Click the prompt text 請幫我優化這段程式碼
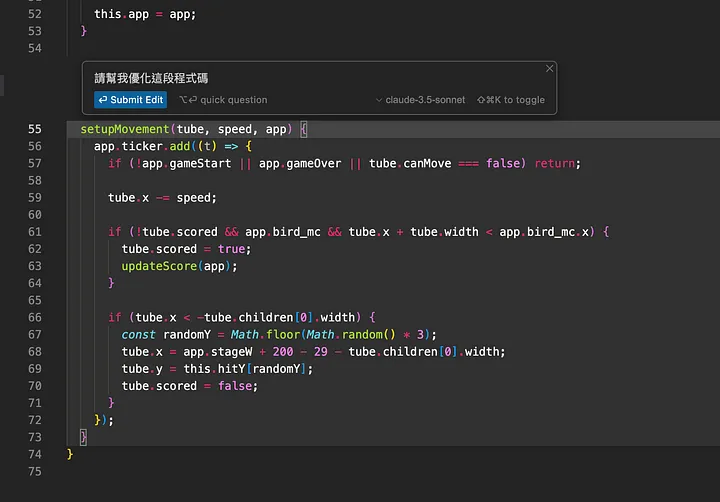Screen dimensions: 720x502 pos(151,78)
